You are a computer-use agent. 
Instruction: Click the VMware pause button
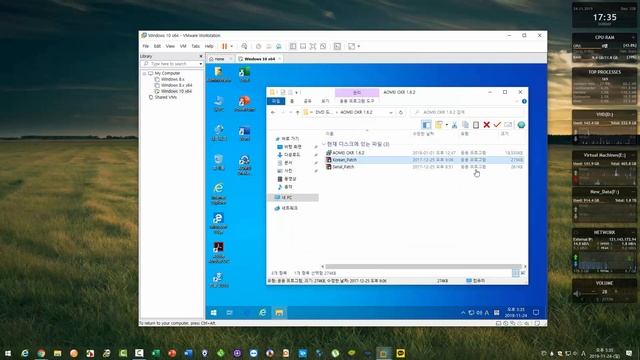224,47
